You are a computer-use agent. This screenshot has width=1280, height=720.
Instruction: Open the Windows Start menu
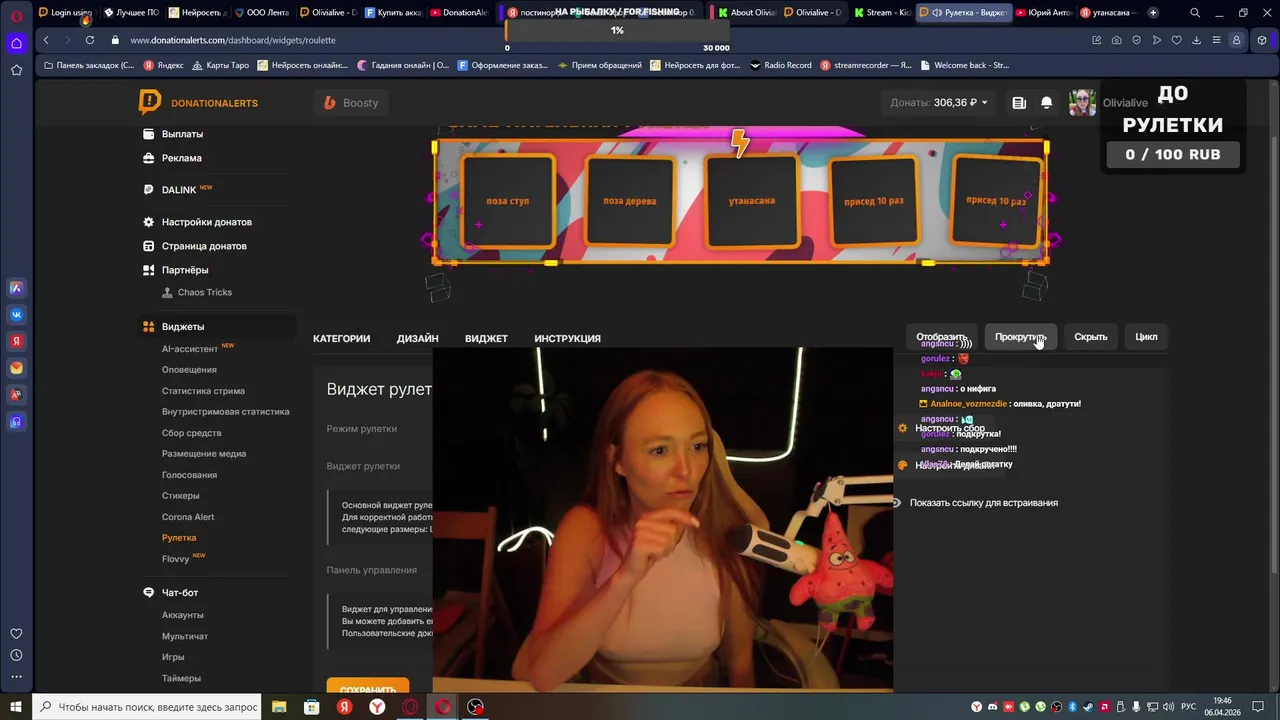[x=16, y=707]
